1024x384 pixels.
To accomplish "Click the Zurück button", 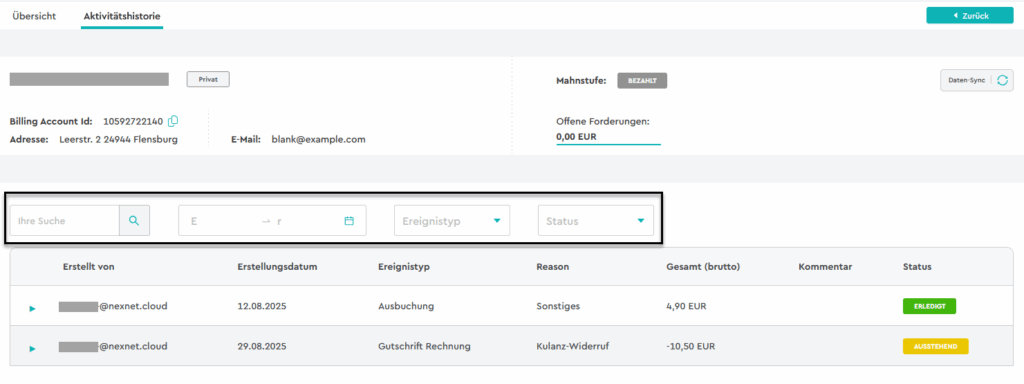I will click(970, 16).
